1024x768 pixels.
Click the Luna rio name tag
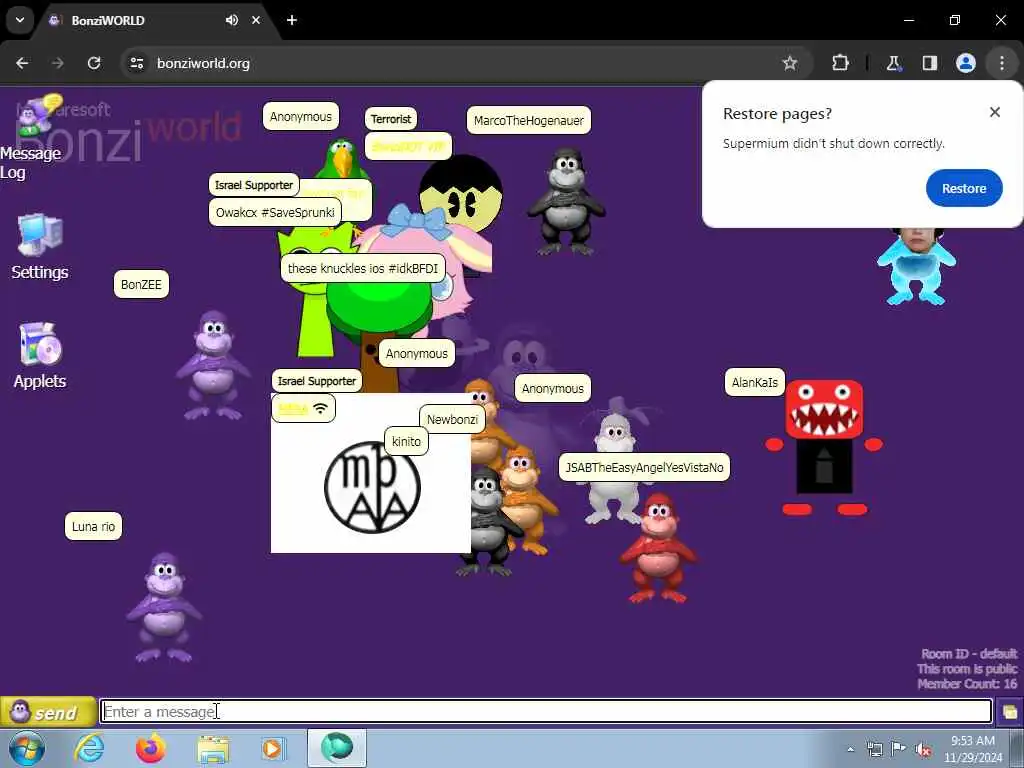[x=93, y=526]
